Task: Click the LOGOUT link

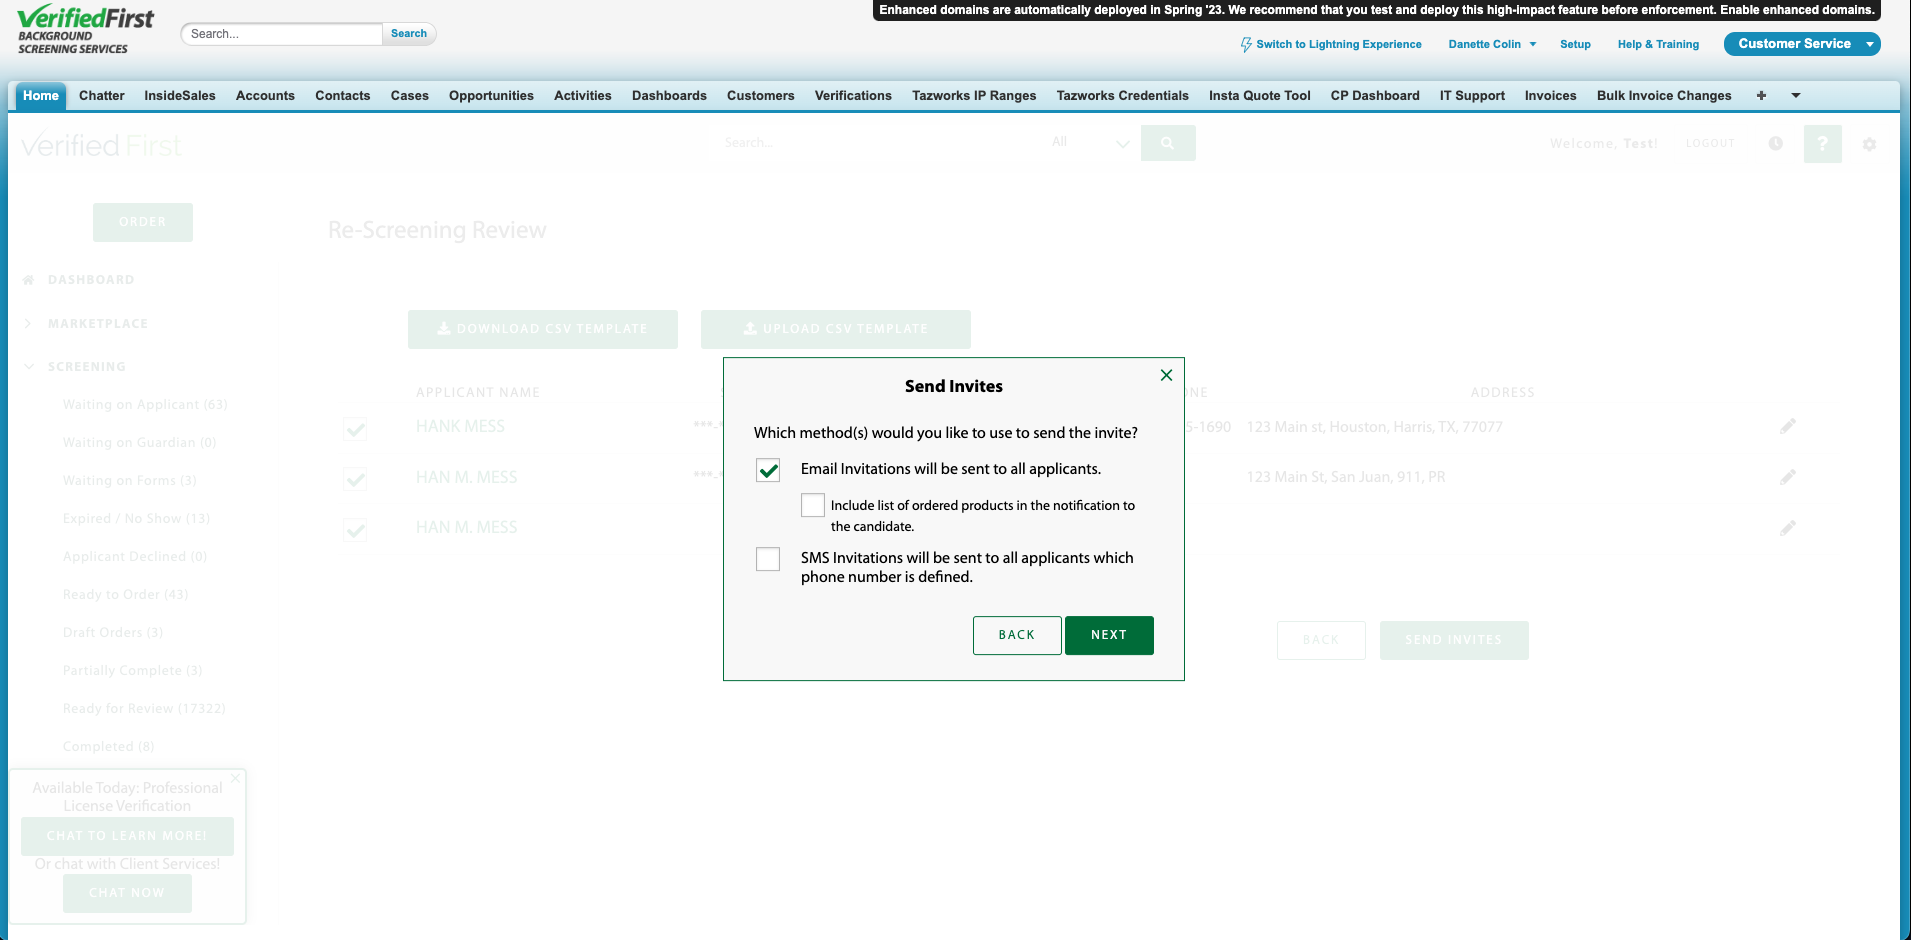Action: click(x=1710, y=144)
